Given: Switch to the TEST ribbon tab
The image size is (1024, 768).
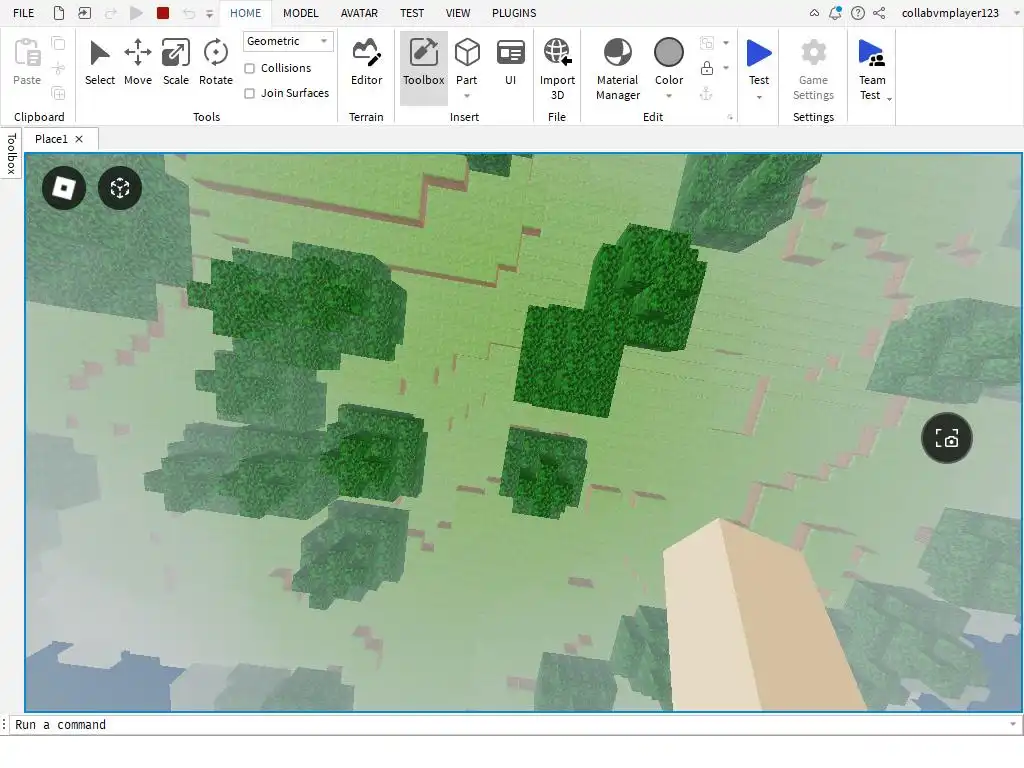Looking at the screenshot, I should (x=411, y=13).
